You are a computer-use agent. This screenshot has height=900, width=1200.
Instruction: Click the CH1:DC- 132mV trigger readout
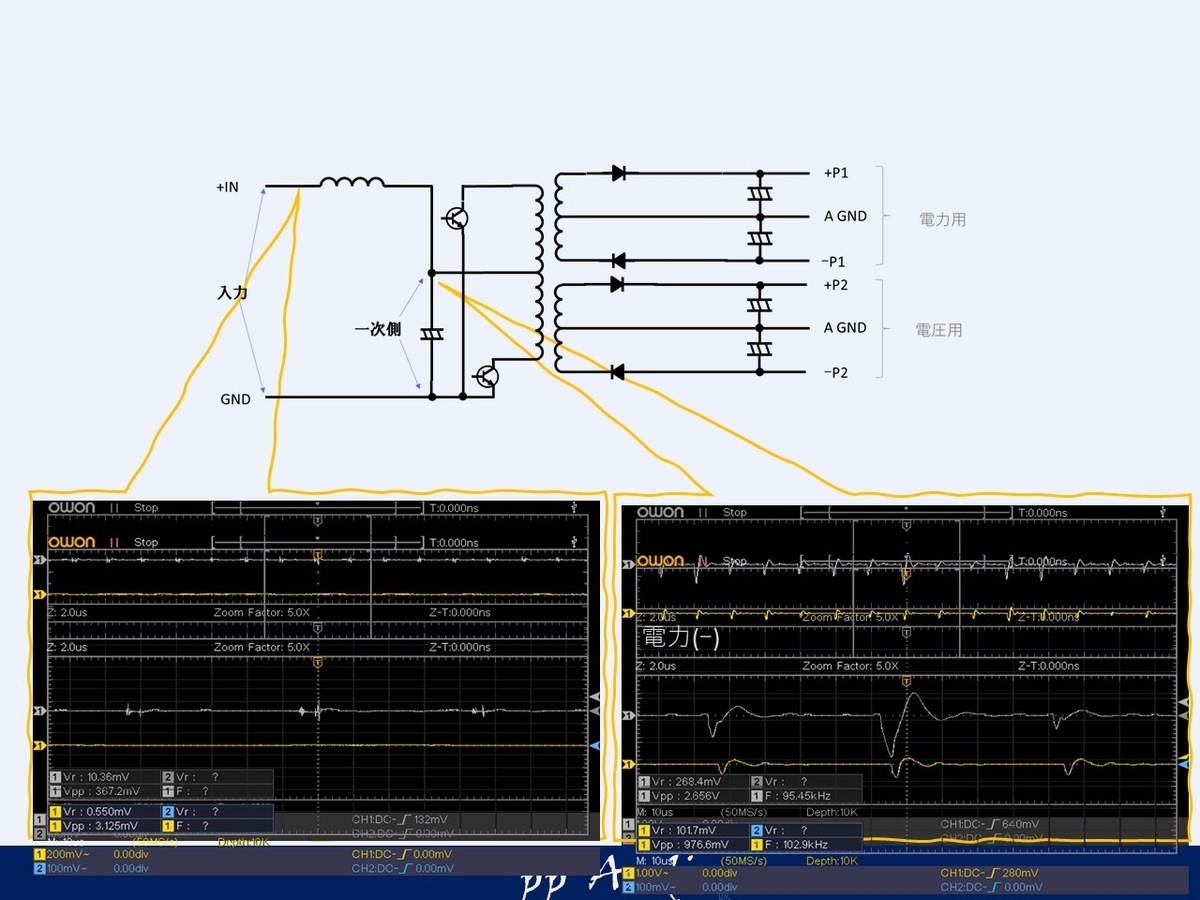(400, 819)
